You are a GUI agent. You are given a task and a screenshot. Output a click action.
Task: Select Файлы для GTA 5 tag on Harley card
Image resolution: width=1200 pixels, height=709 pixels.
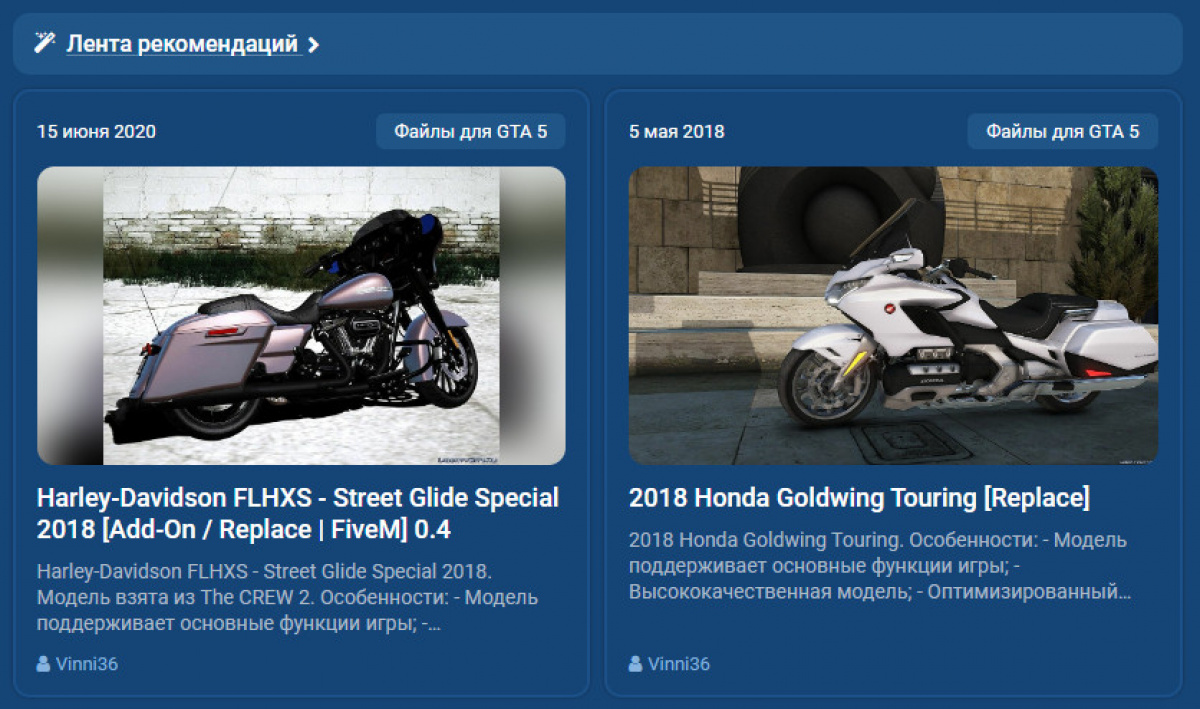tap(471, 131)
